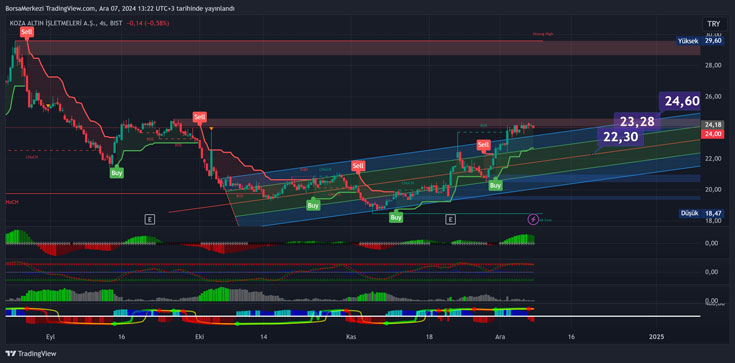The image size is (735, 363).
Task: Click the purple lightning bolt event icon
Action: tap(533, 219)
